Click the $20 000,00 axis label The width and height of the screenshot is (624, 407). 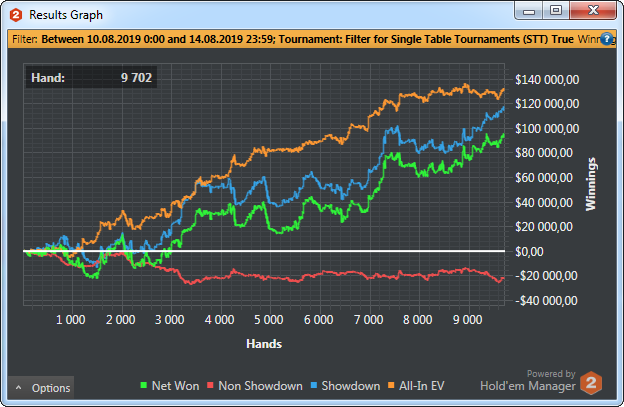tap(544, 227)
